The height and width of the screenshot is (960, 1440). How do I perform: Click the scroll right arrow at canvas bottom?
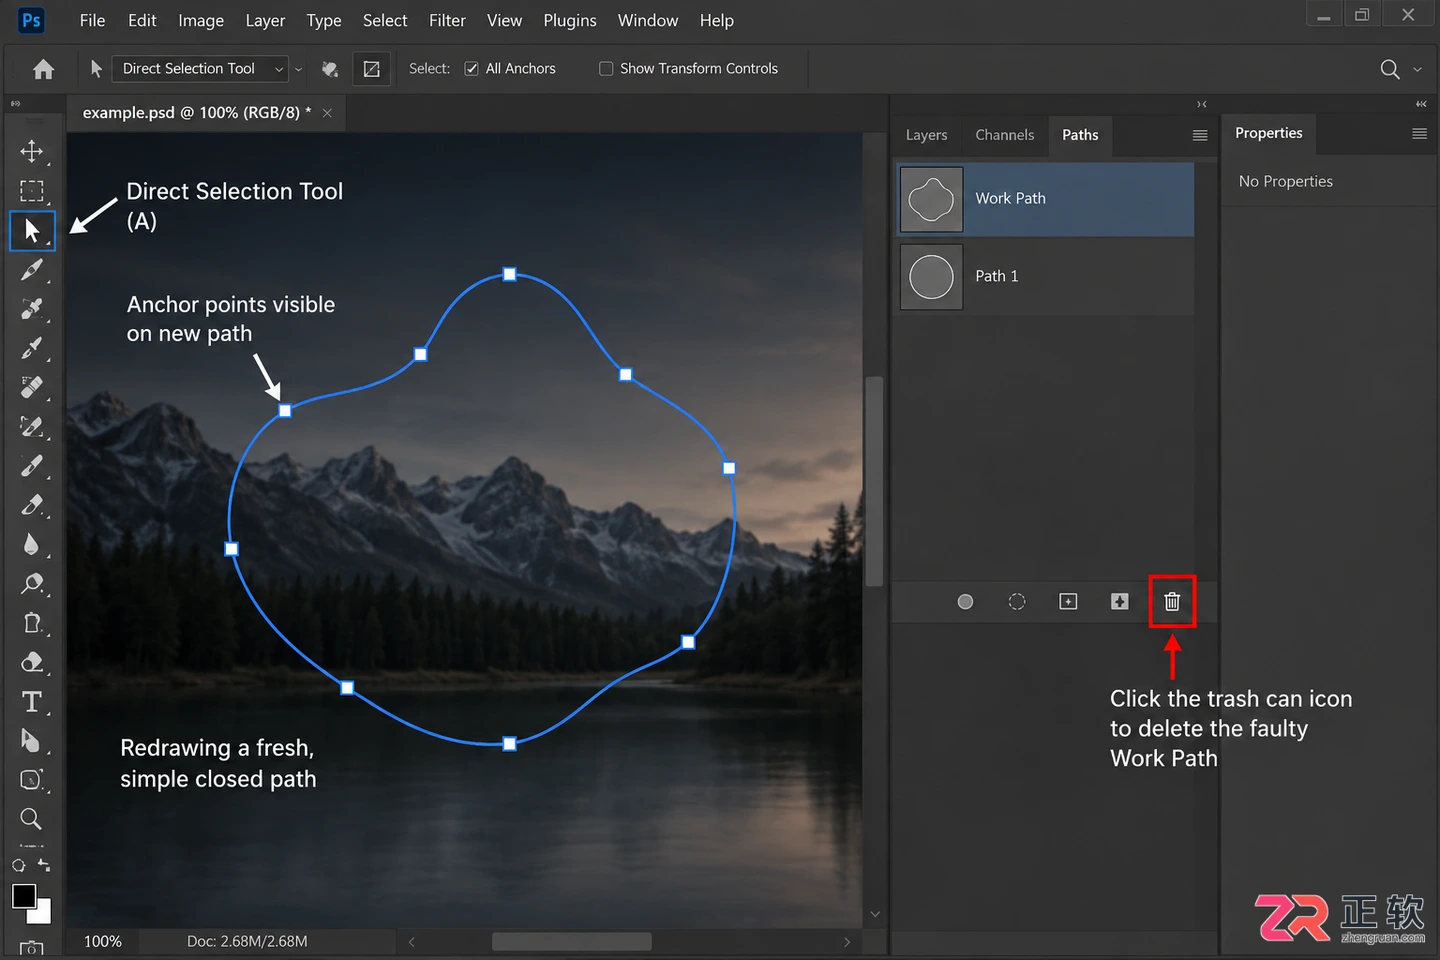(847, 942)
